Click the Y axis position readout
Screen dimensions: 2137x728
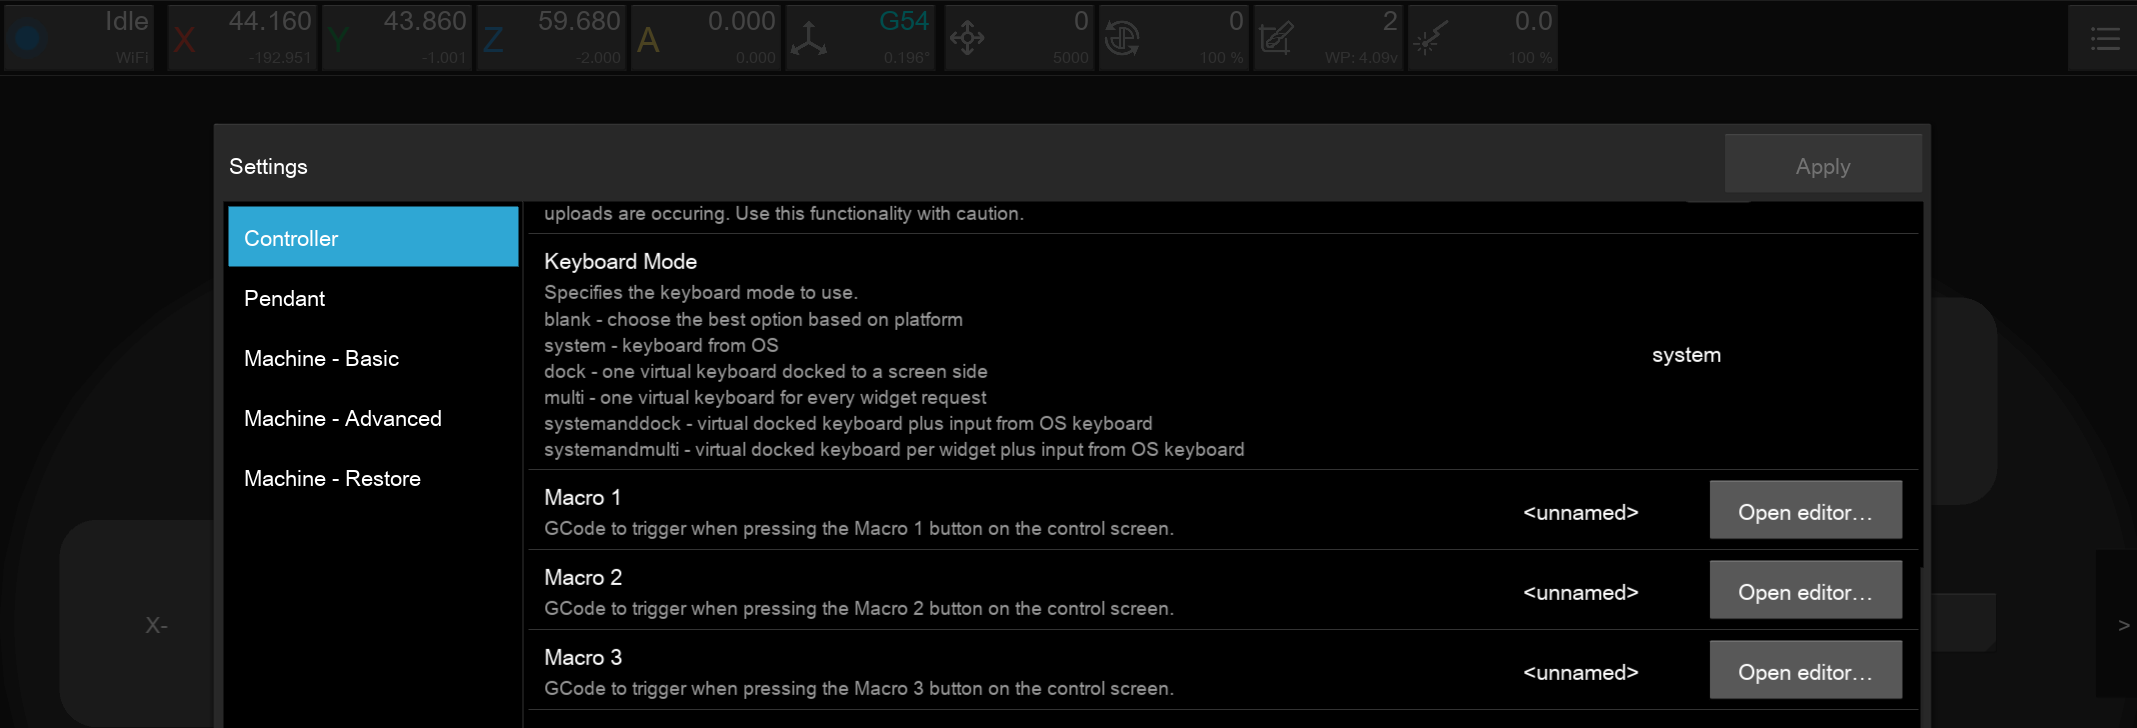(397, 38)
